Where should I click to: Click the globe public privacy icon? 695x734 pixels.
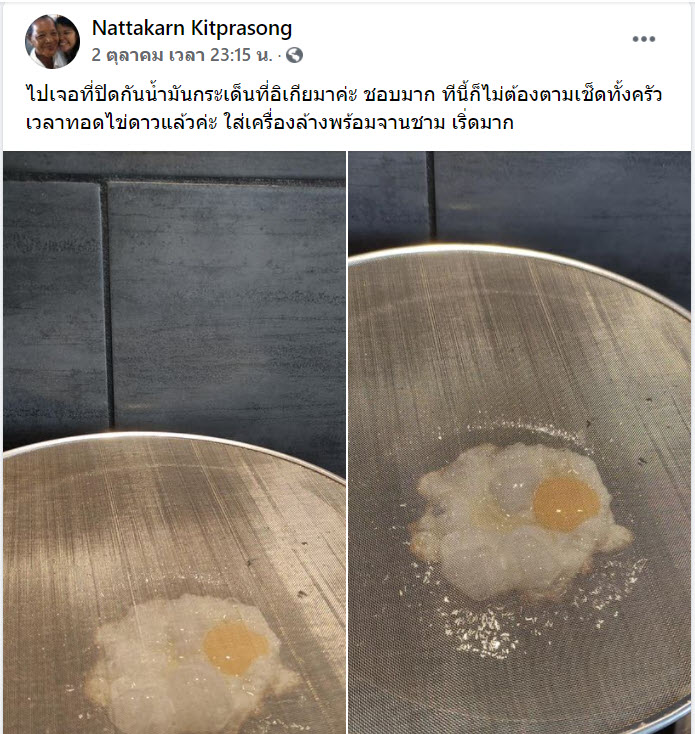click(294, 56)
